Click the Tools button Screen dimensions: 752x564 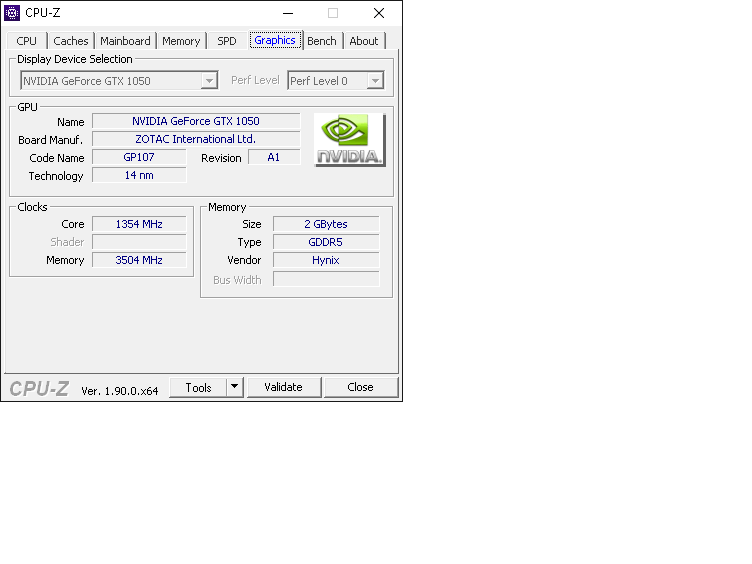coord(198,388)
